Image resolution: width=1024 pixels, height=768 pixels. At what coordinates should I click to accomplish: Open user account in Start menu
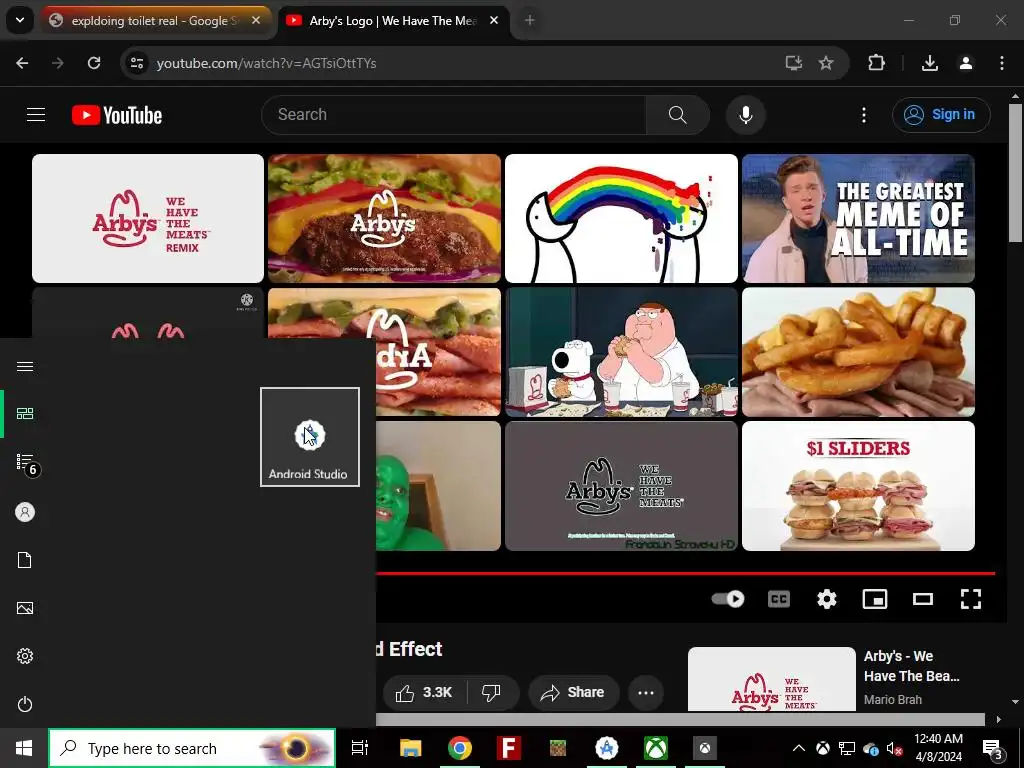click(x=25, y=512)
